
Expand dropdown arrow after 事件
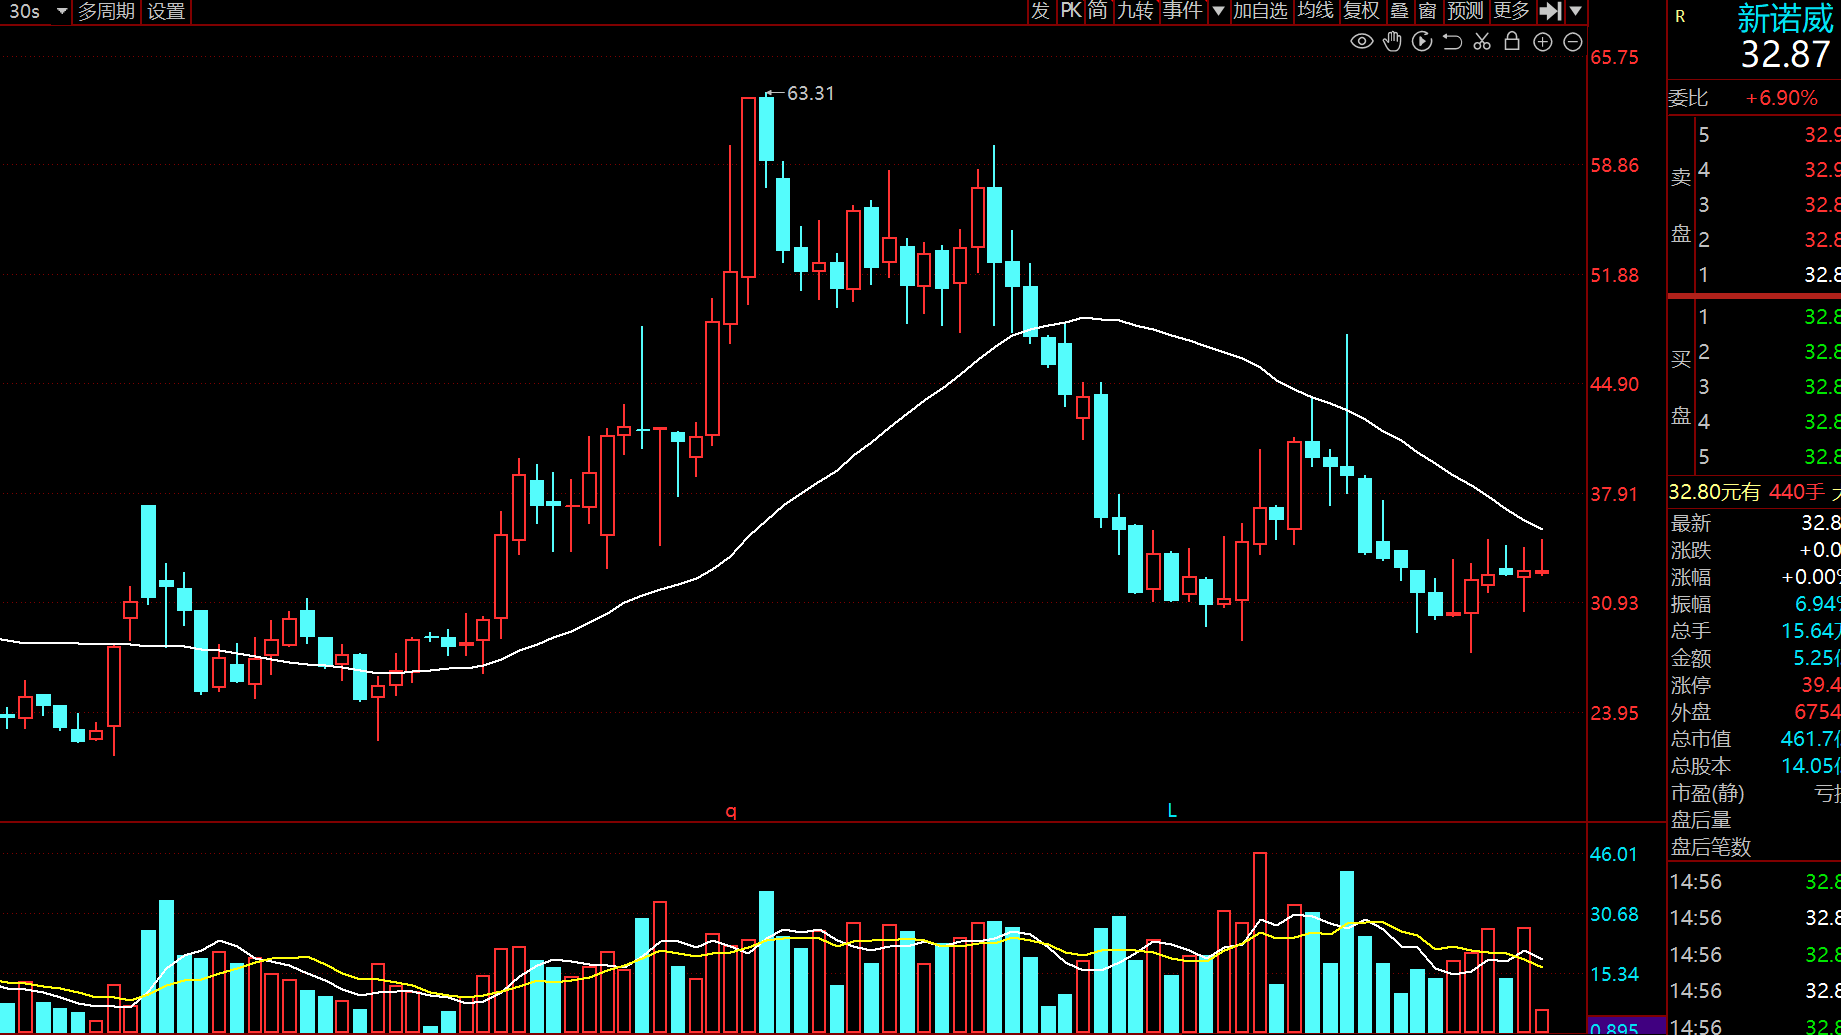coord(1218,11)
